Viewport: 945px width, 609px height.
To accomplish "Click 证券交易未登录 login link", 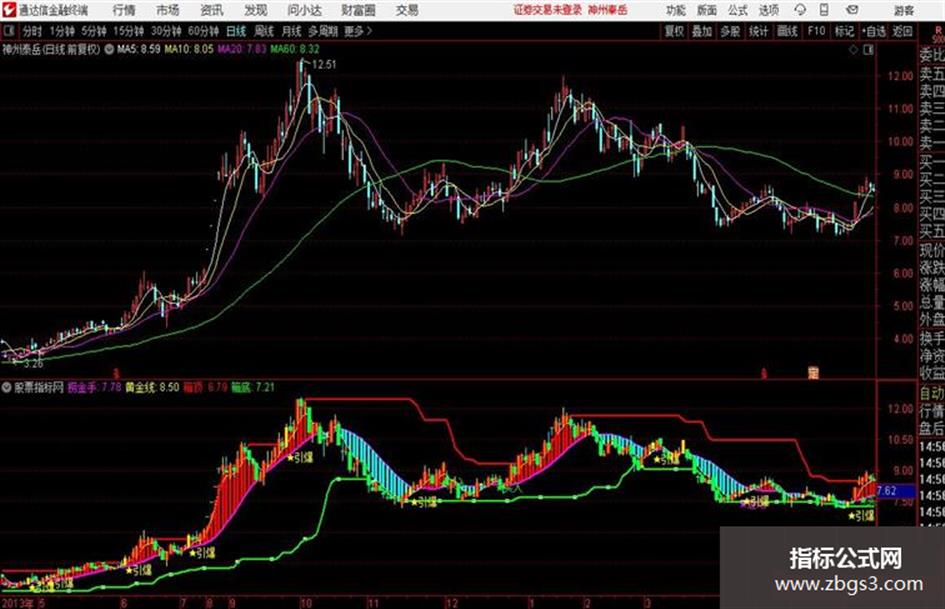I will tap(547, 10).
